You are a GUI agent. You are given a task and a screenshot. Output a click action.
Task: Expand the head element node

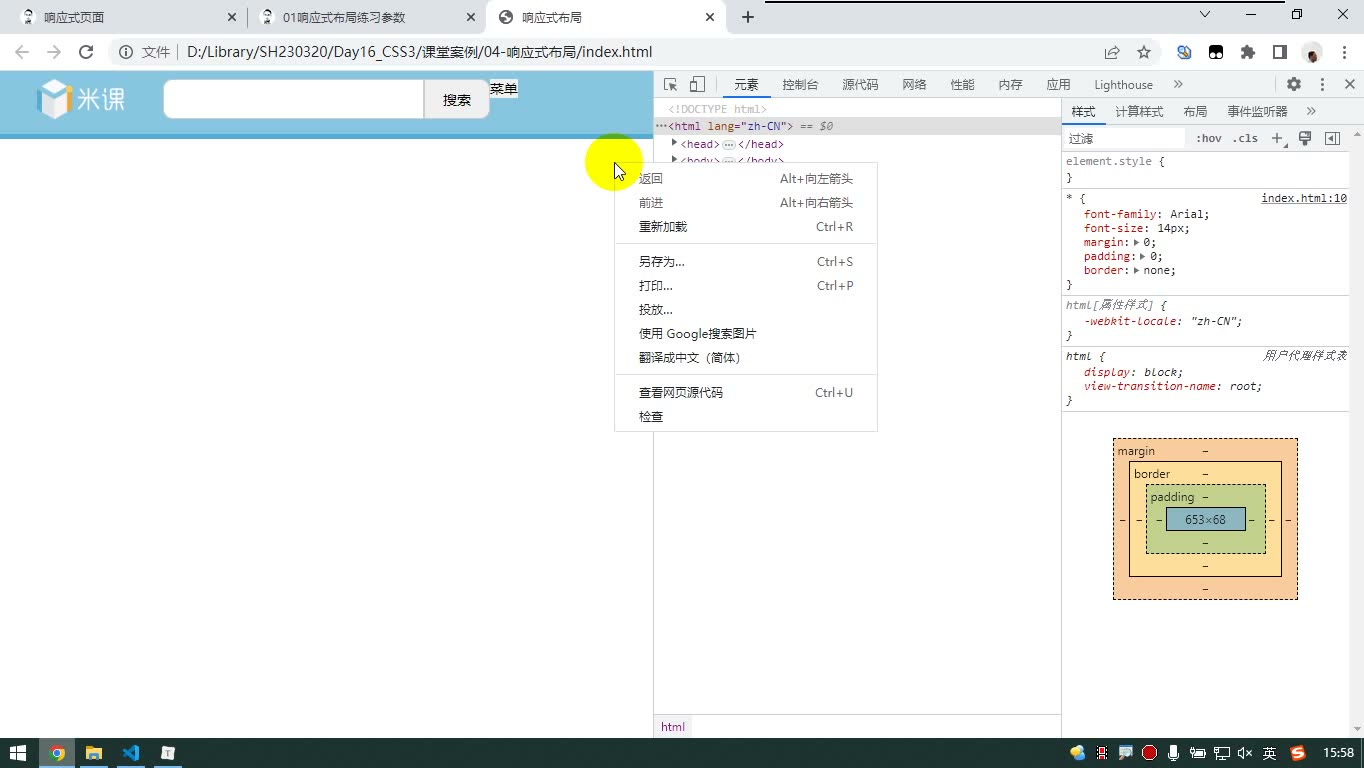point(675,144)
